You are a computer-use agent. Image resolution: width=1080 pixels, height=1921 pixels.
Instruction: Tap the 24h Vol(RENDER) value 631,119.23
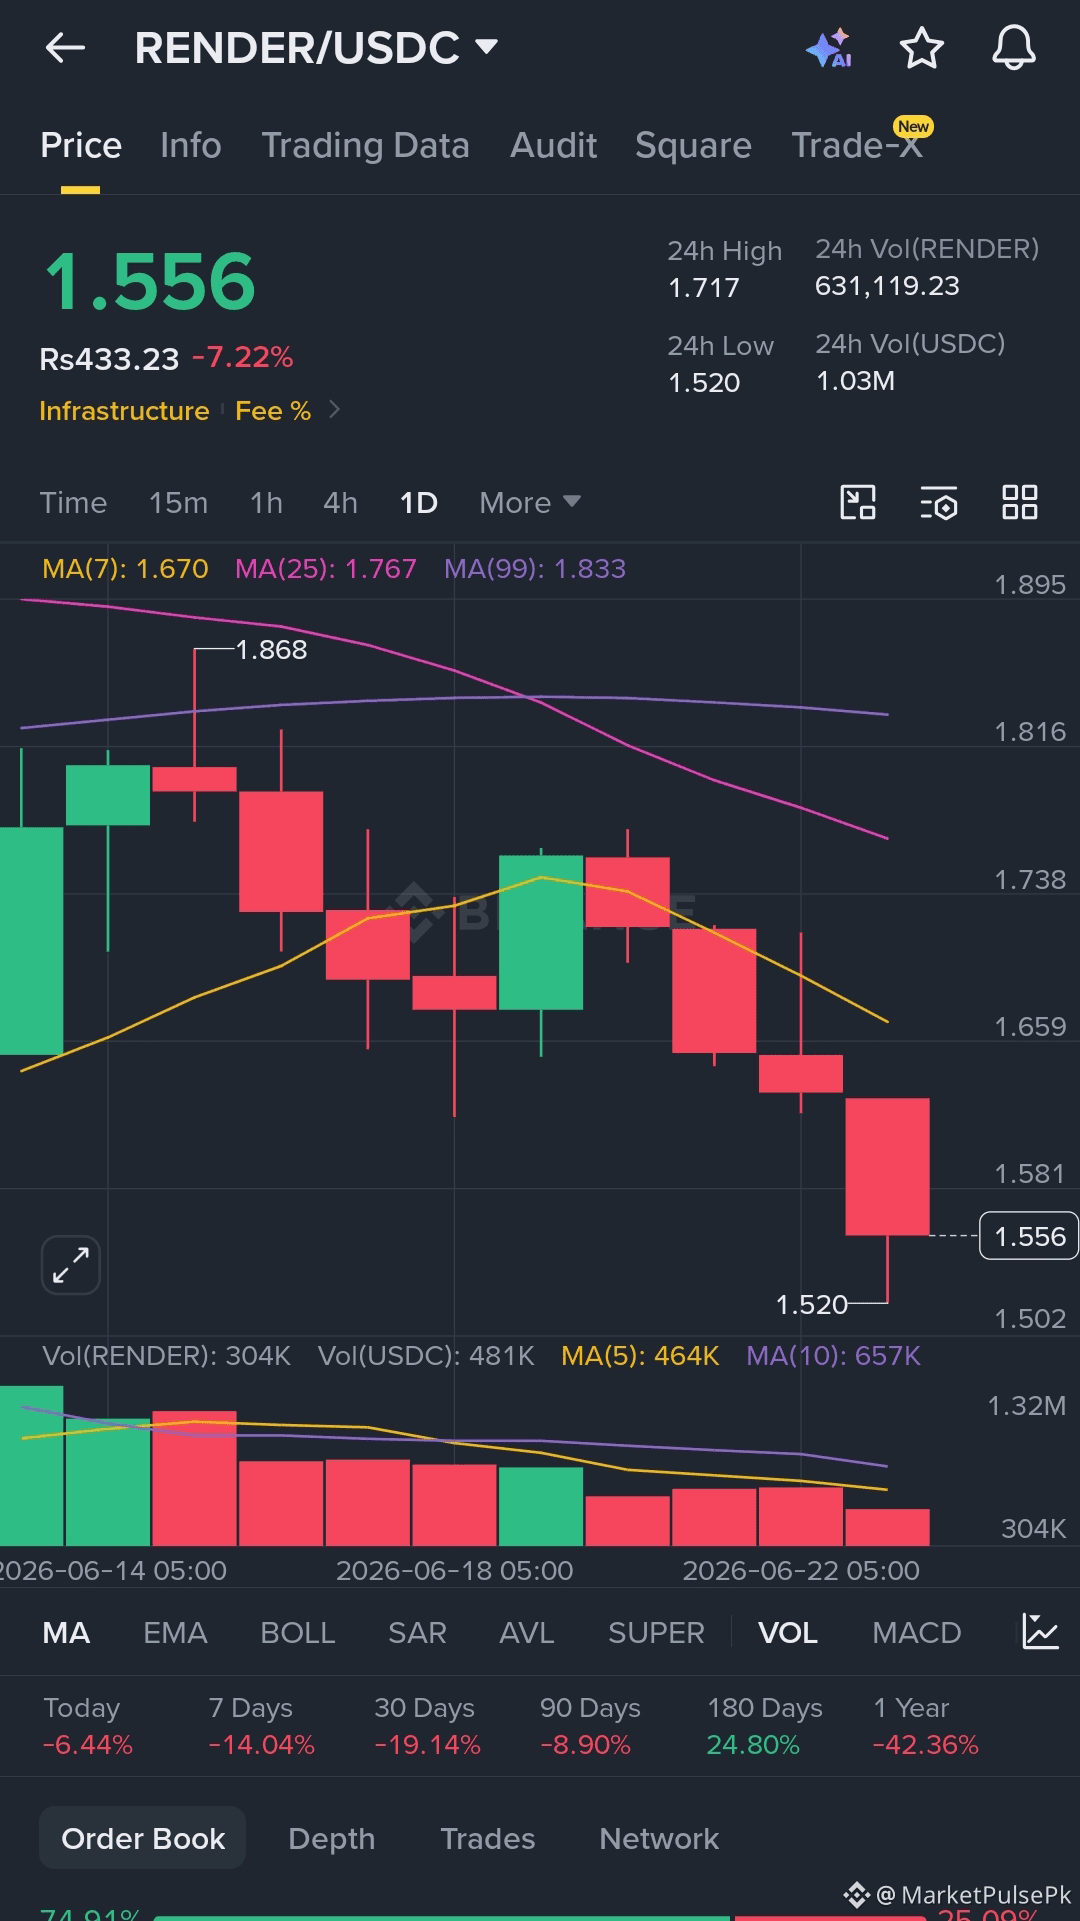point(887,286)
